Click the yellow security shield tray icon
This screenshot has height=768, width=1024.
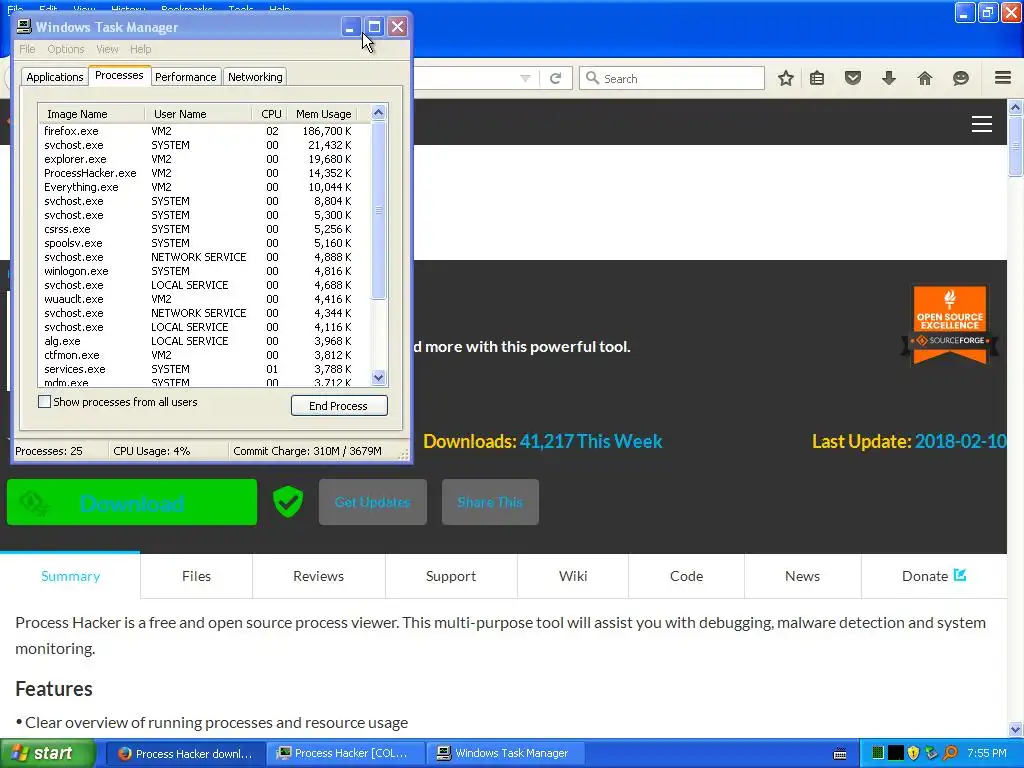(914, 753)
